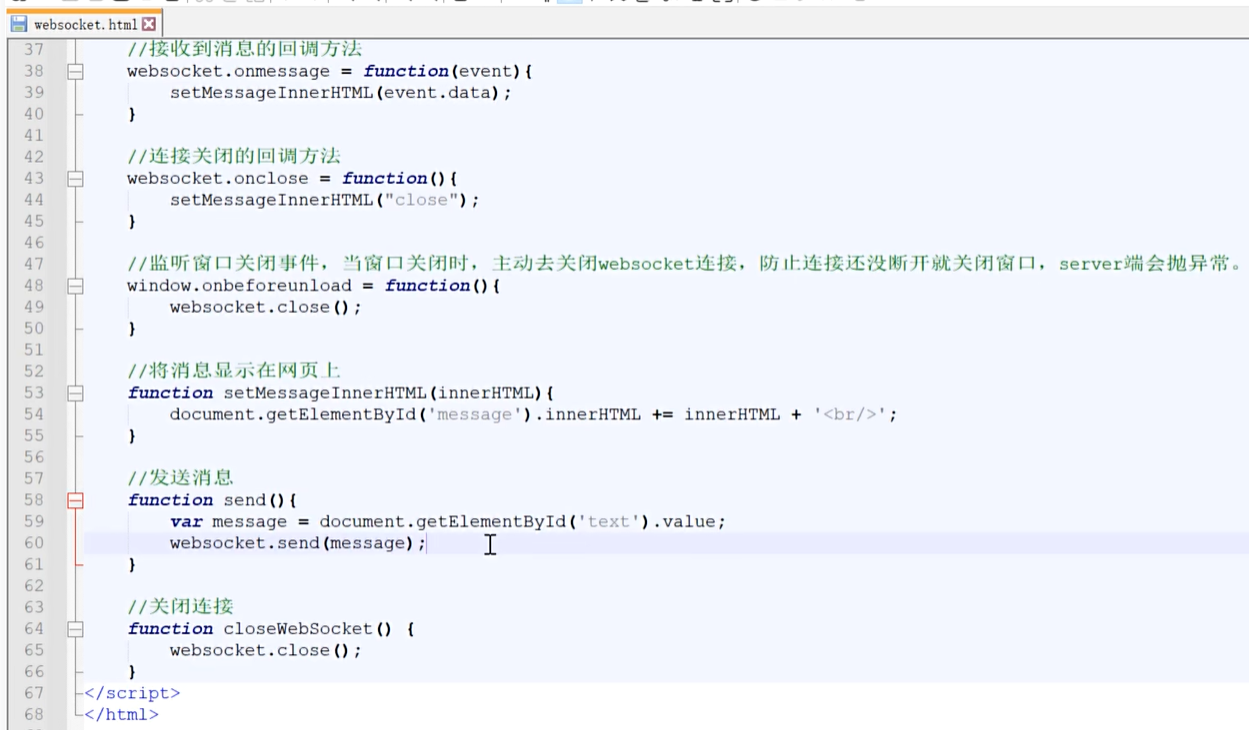Click the </script> closing tag
Image resolution: width=1249 pixels, height=730 pixels.
pos(133,693)
